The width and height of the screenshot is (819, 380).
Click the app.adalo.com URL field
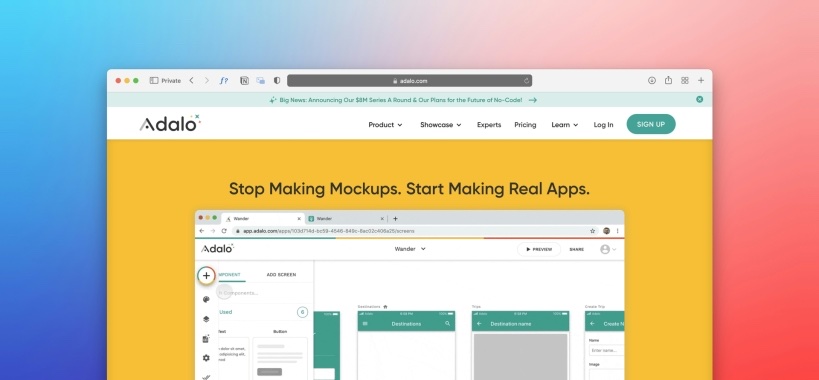pos(414,231)
